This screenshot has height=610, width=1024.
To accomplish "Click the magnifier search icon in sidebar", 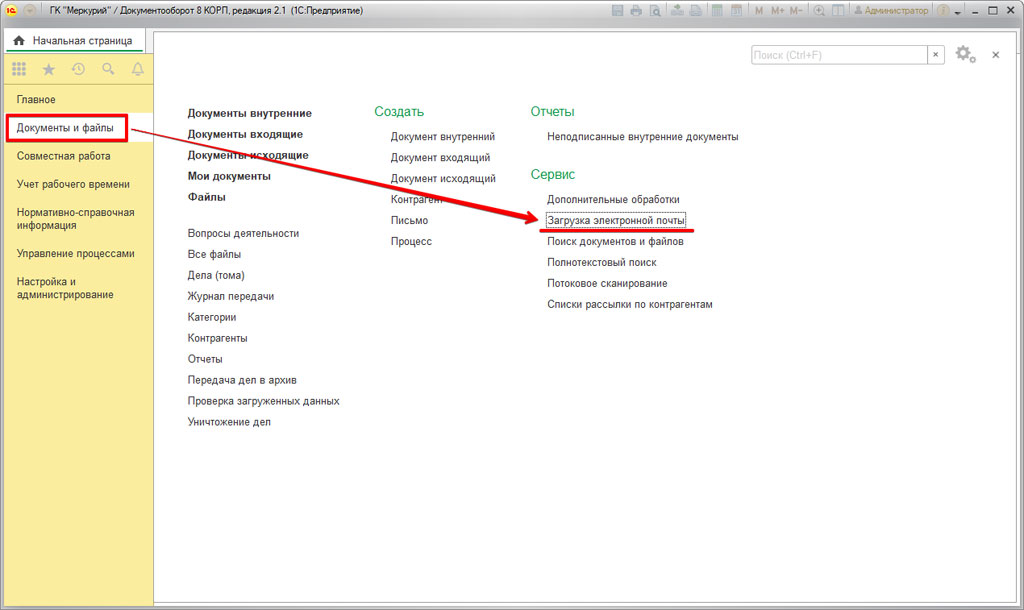I will [108, 69].
